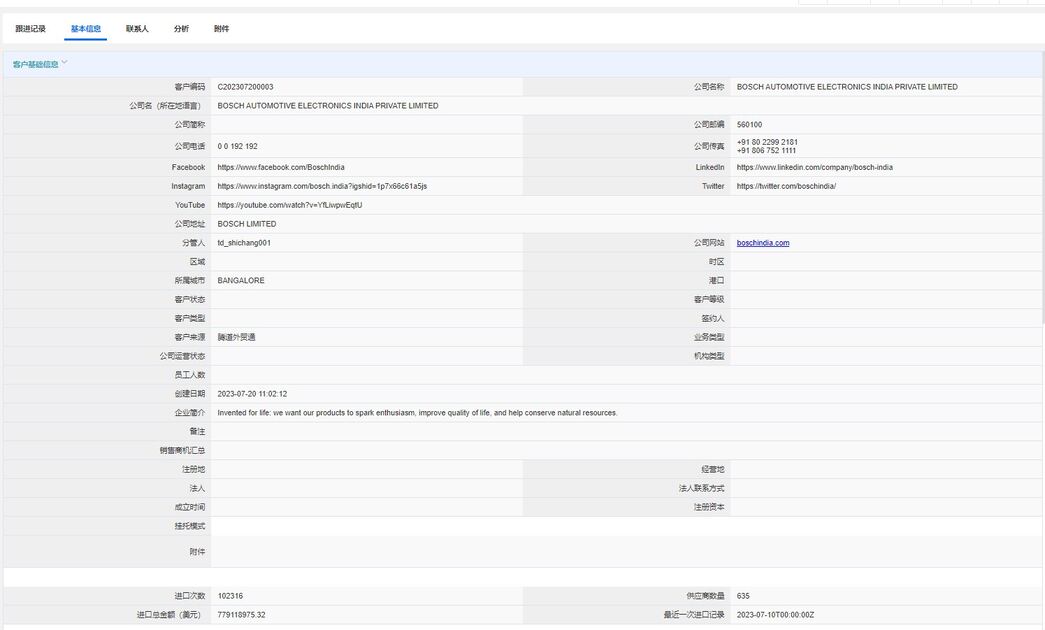
Task: Click the 企业简介 description text
Action: coord(417,413)
